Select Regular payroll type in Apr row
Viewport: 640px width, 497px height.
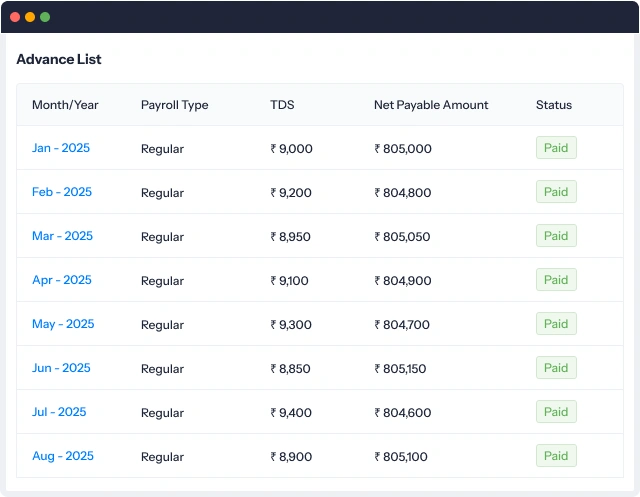coord(162,282)
